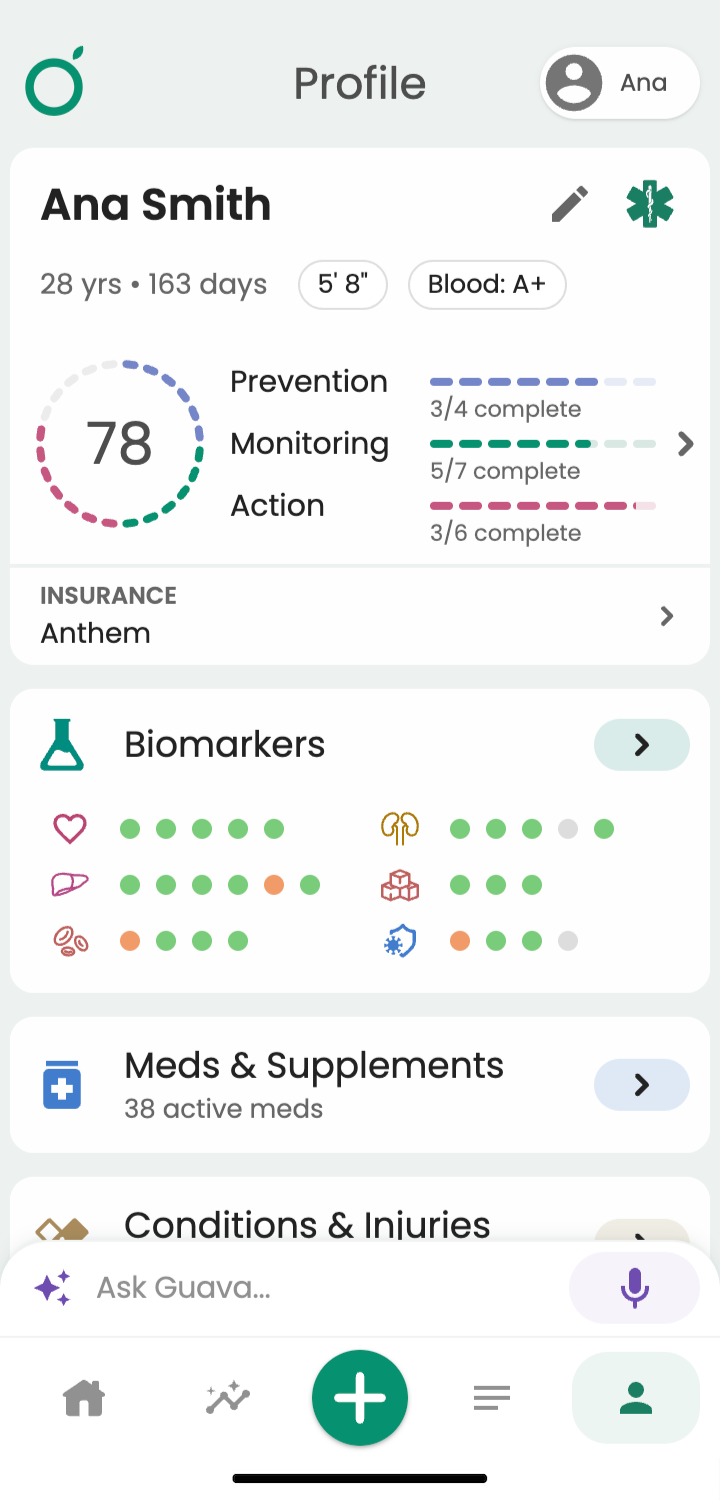
Task: Tap the blood cells biomarkers icon
Action: click(x=70, y=941)
